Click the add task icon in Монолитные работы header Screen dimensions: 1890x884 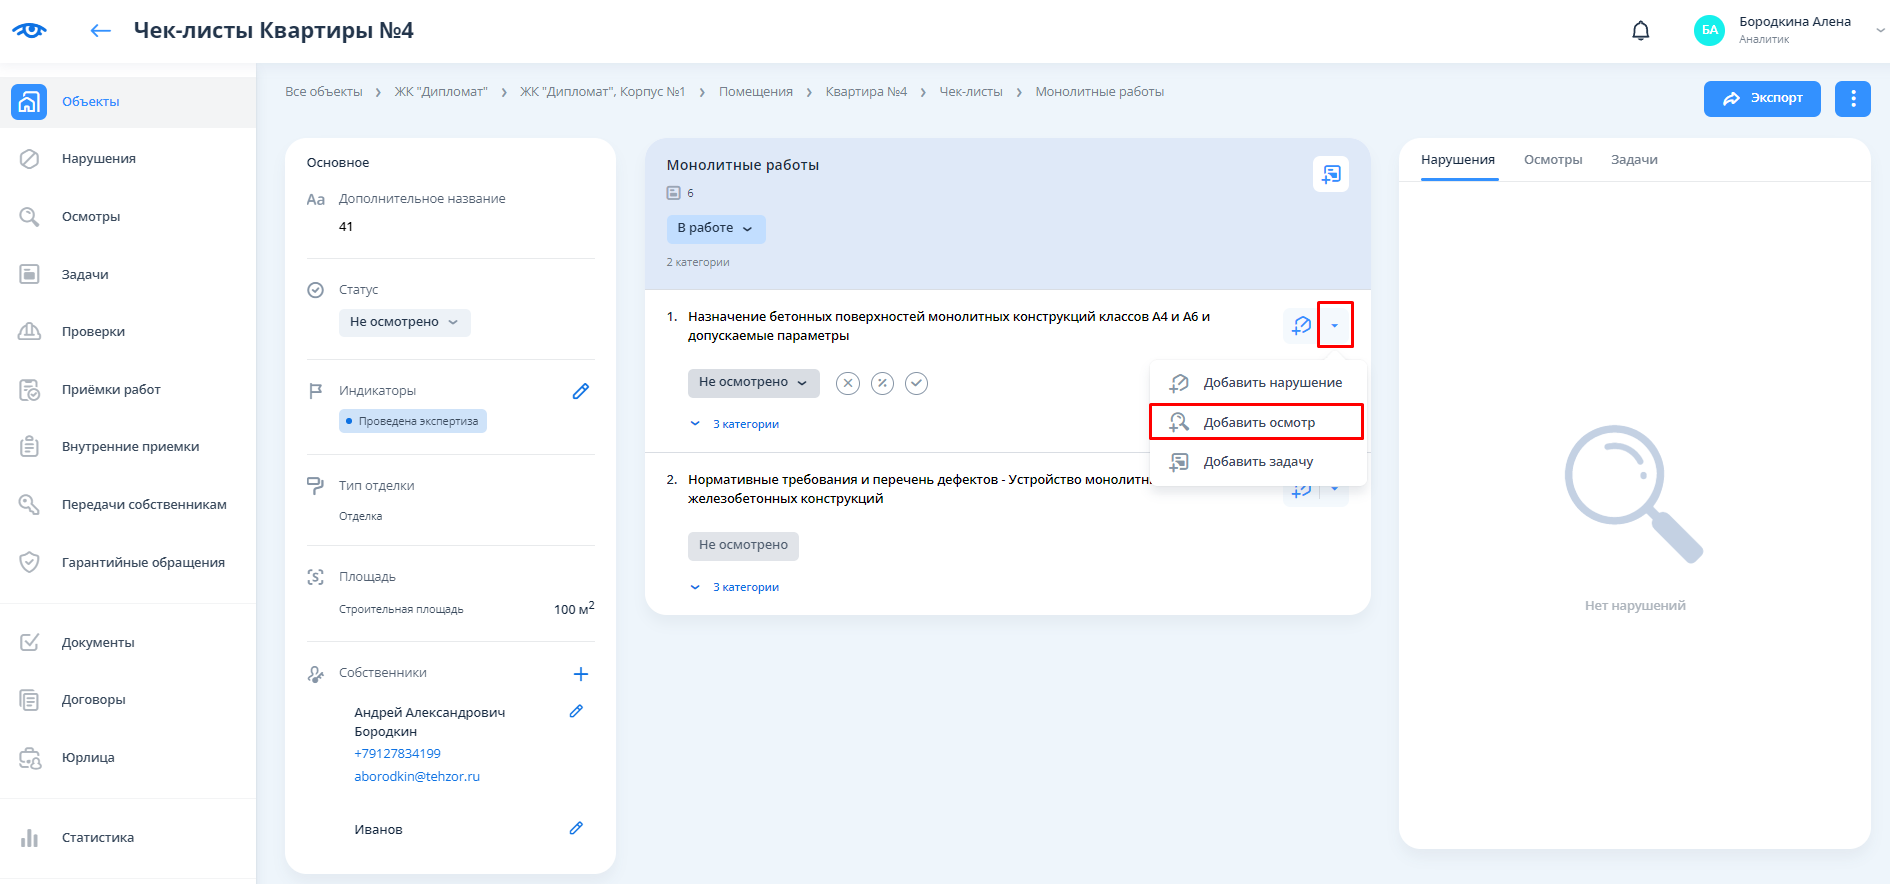pyautogui.click(x=1330, y=174)
